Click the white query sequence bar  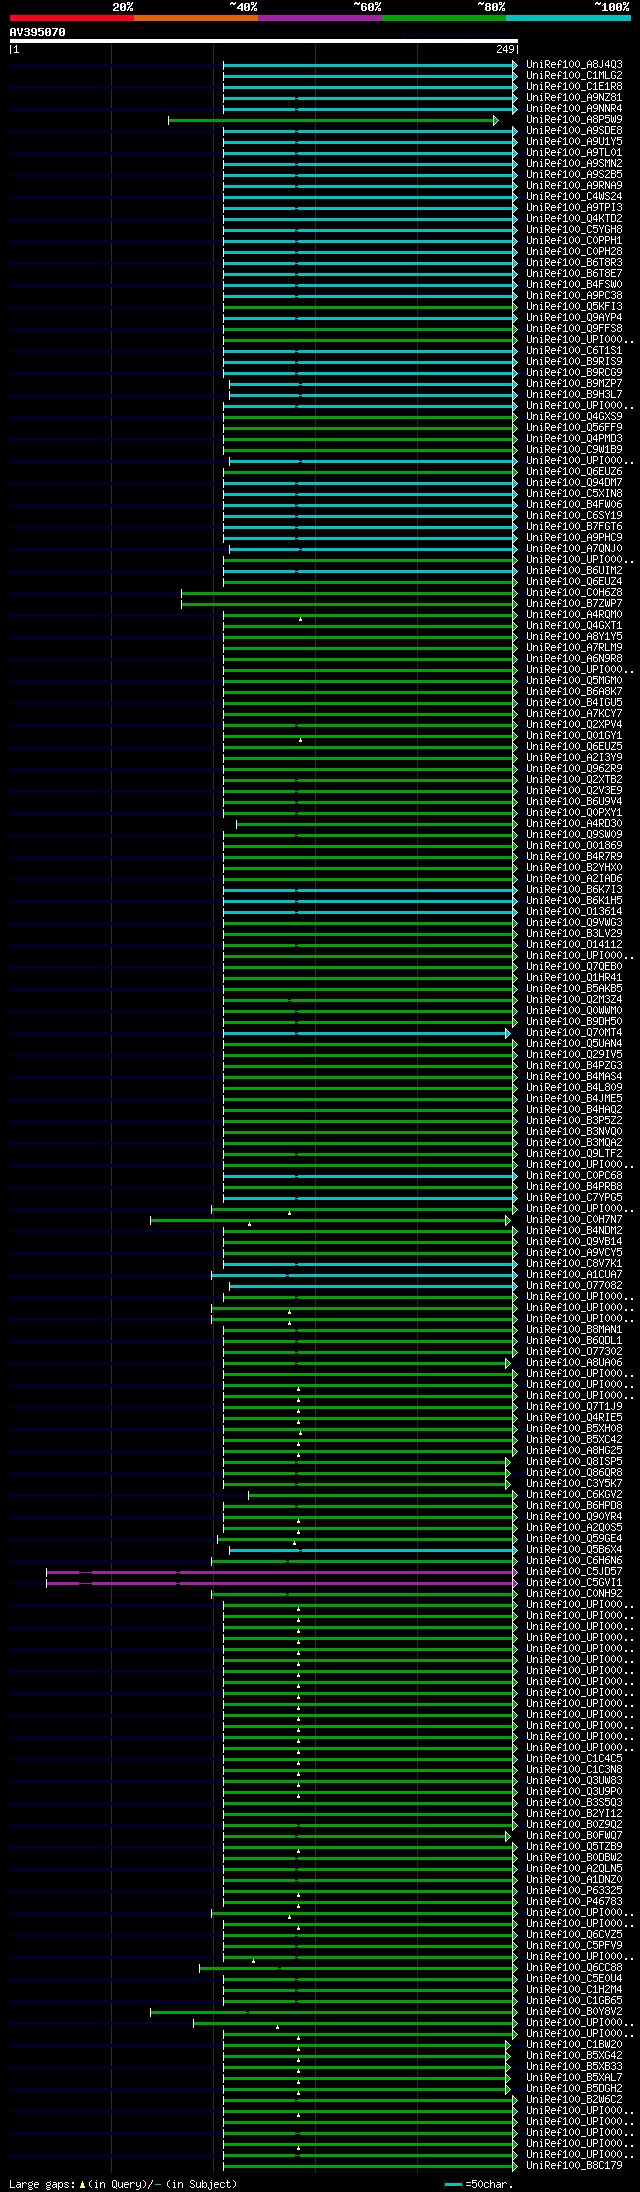click(264, 41)
